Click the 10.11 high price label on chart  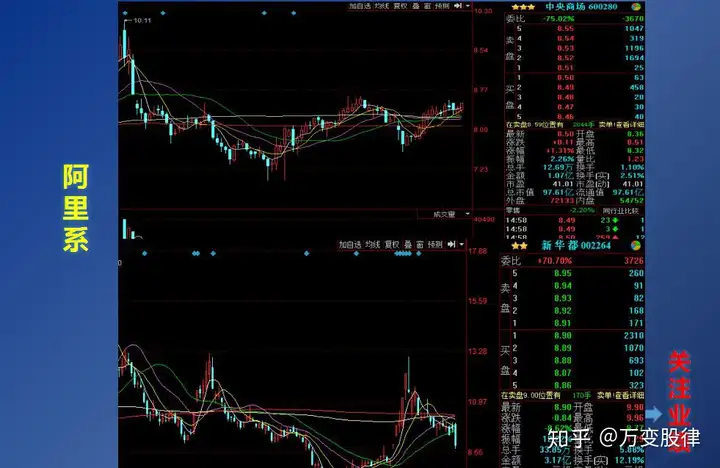[x=142, y=21]
